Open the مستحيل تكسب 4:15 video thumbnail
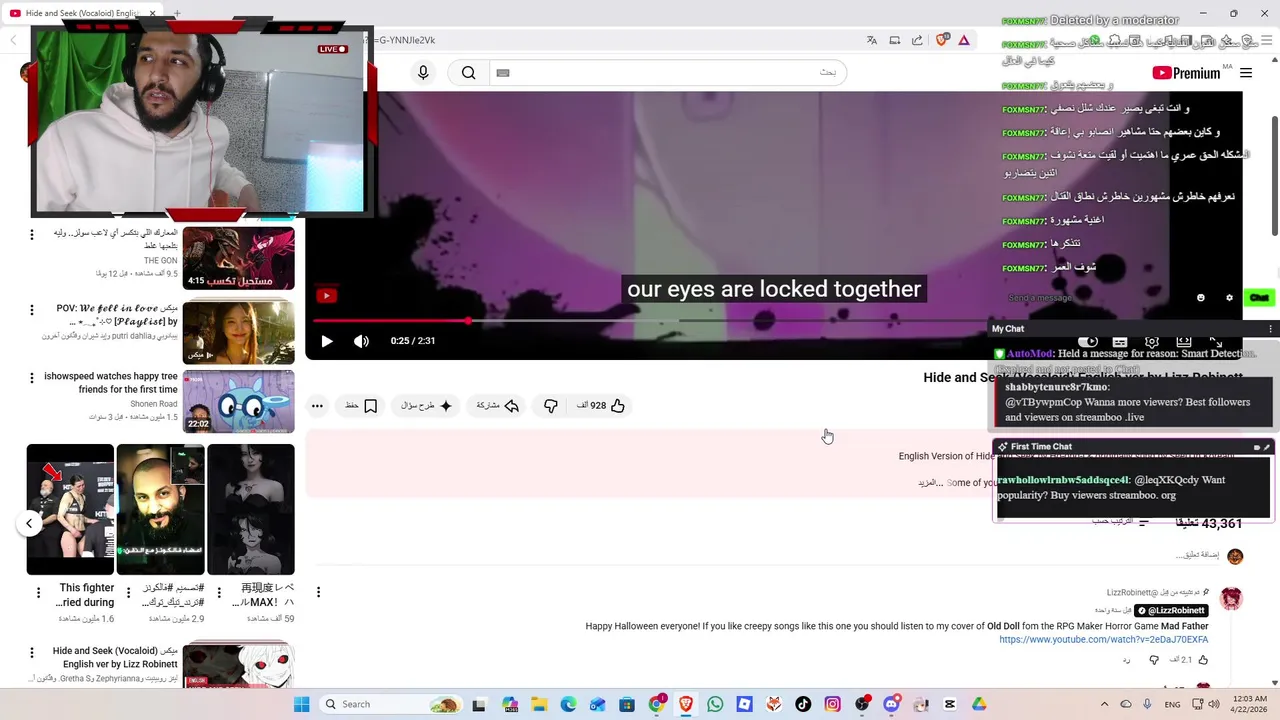This screenshot has width=1280, height=720. click(238, 258)
